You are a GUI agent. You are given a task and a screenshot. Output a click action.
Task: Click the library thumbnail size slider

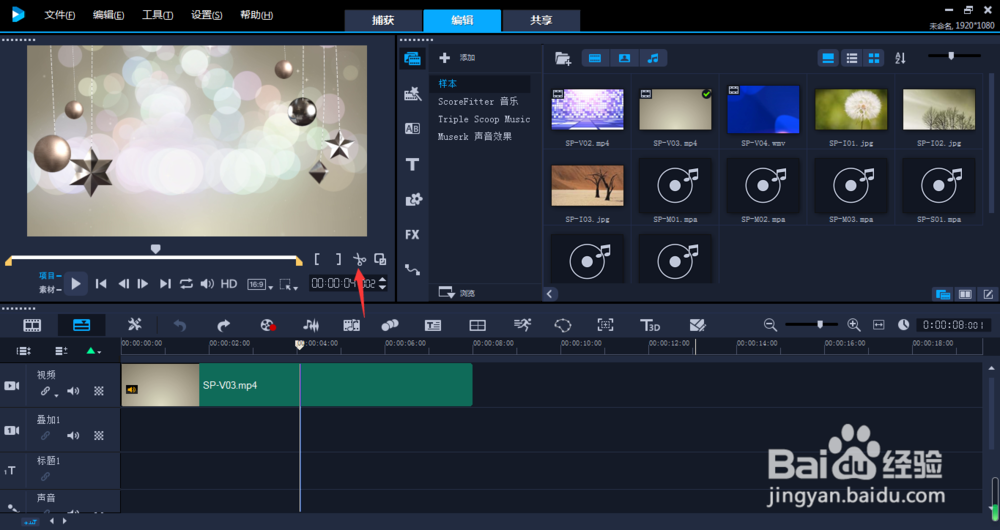[x=951, y=56]
